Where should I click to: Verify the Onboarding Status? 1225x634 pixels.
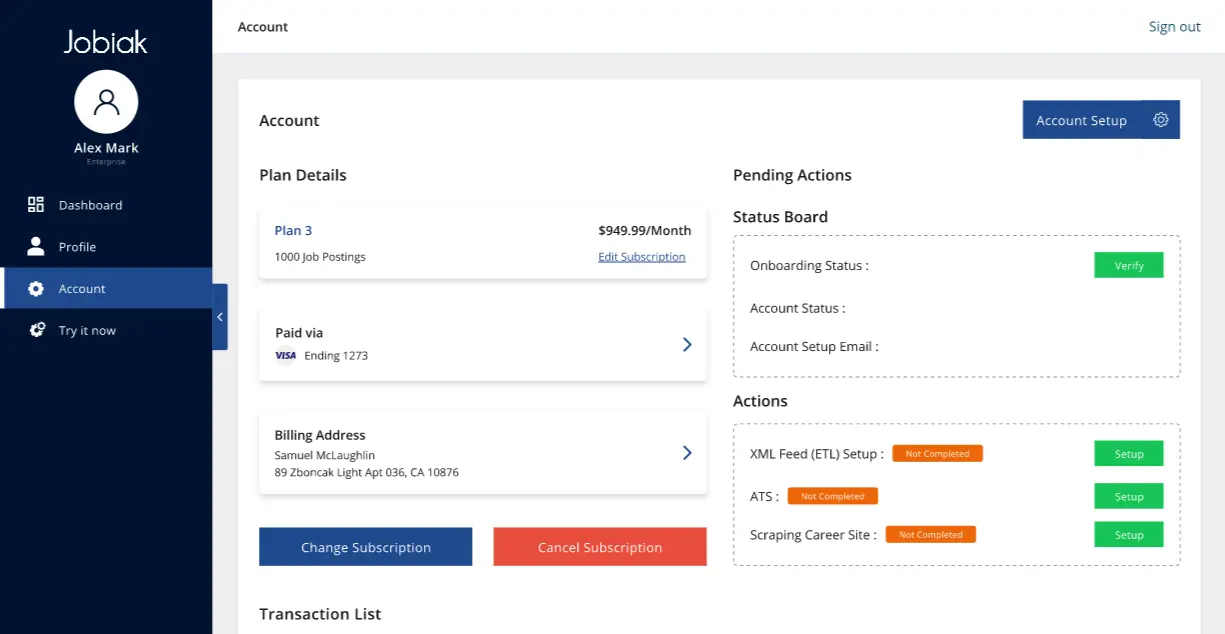(1129, 265)
